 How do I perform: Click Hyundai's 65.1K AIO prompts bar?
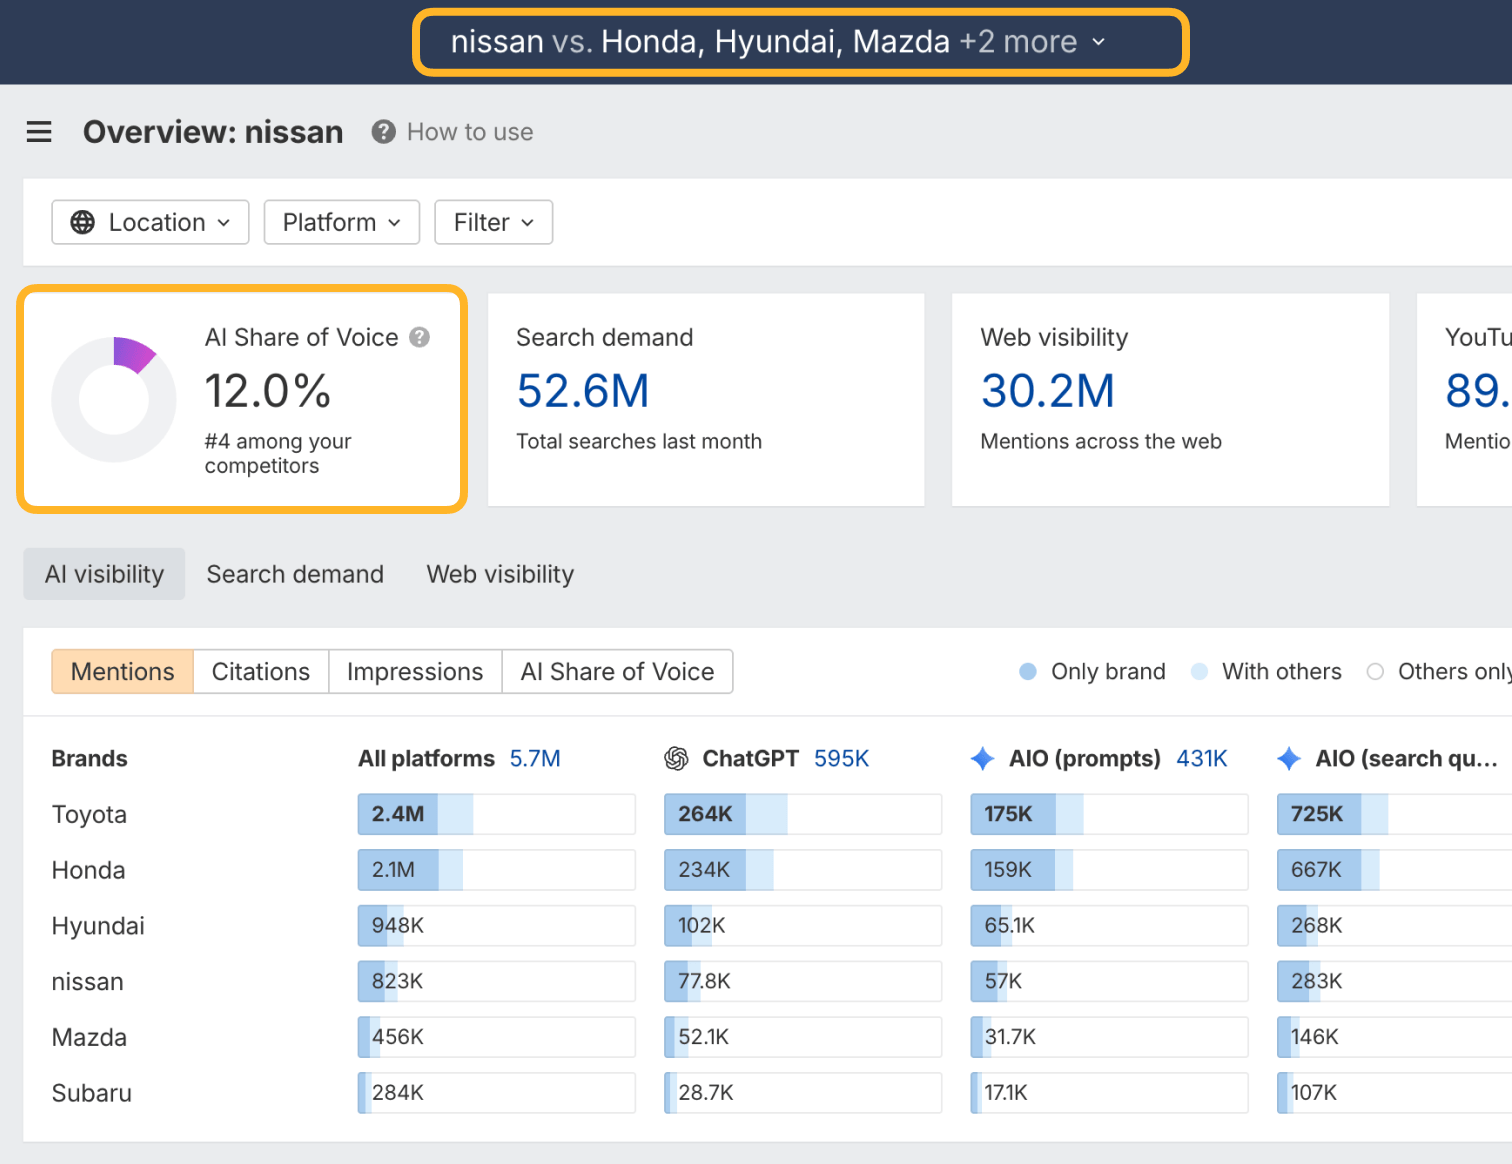[1109, 926]
